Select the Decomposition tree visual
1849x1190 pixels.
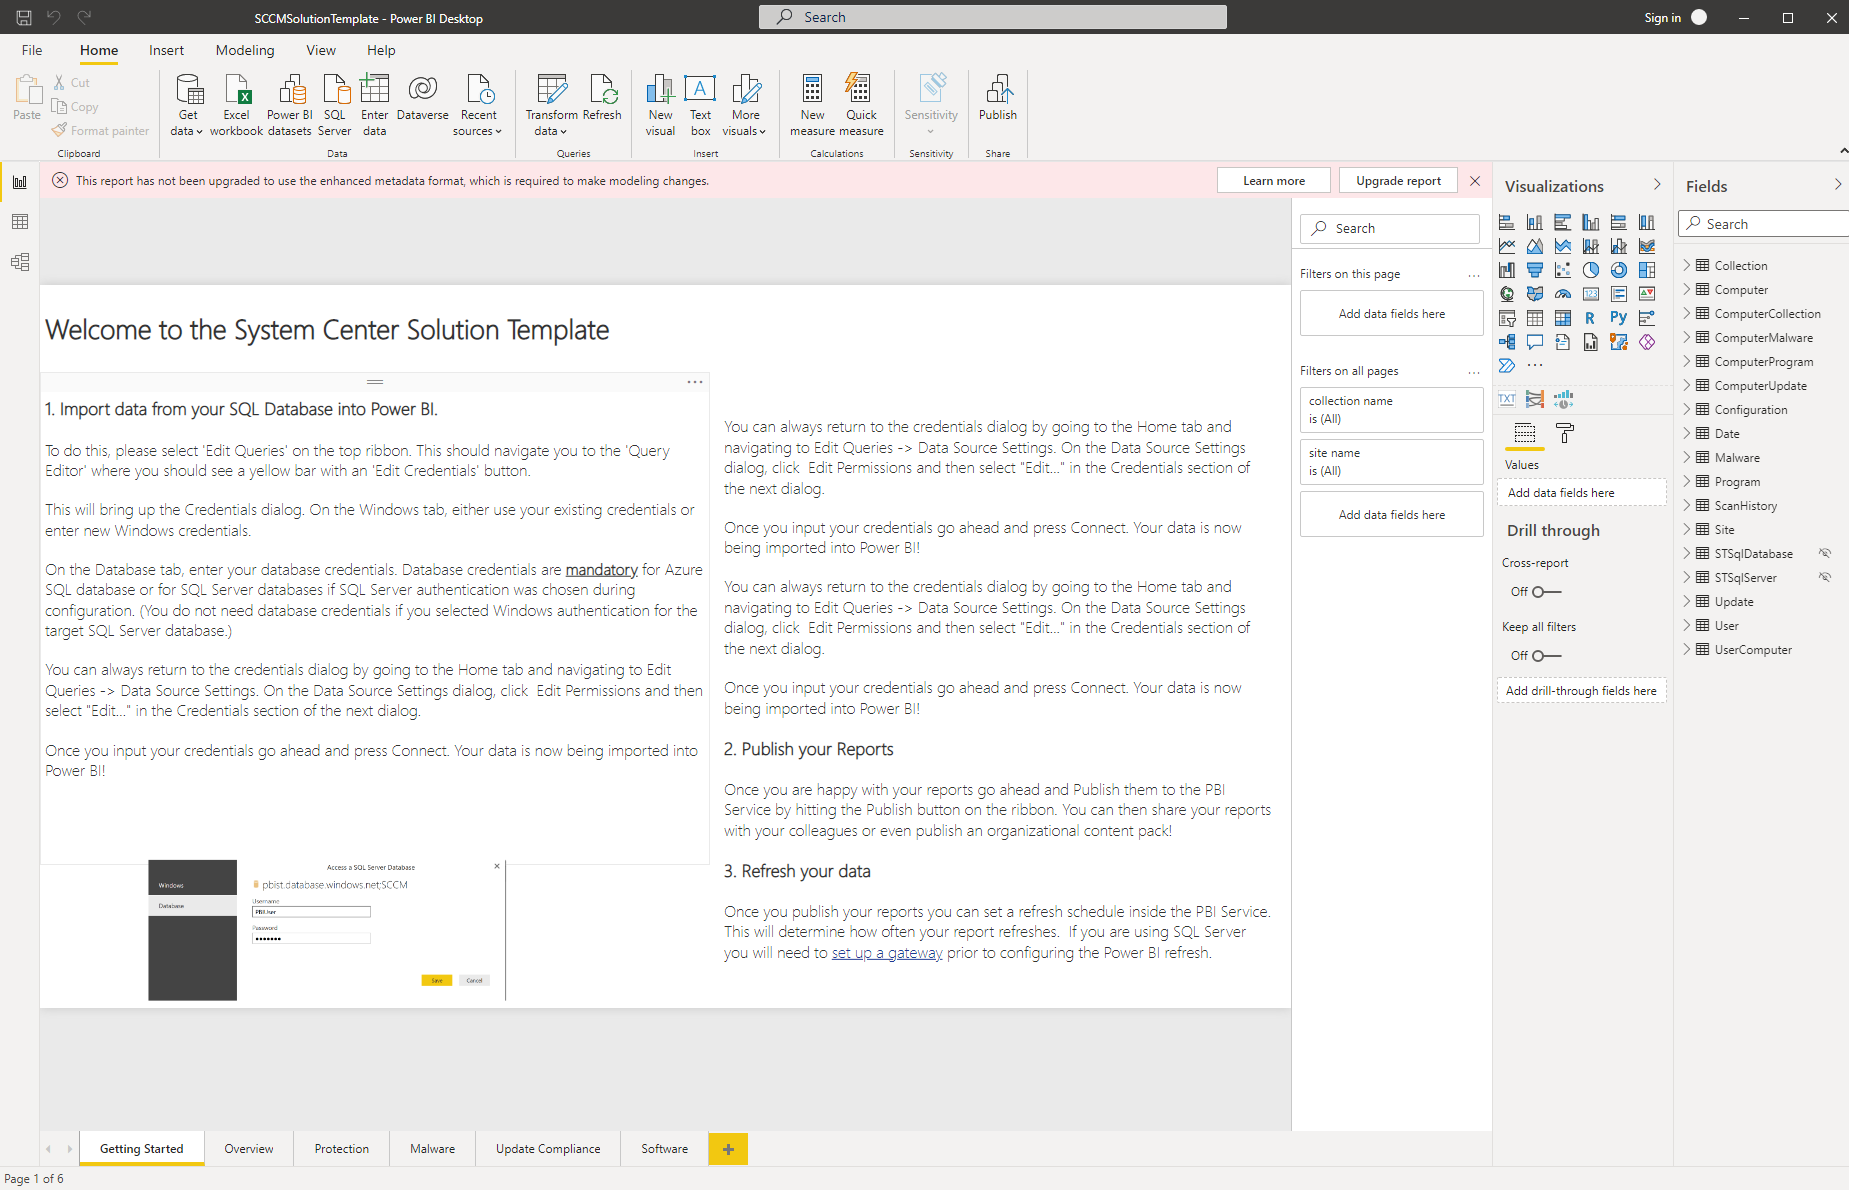pos(1507,342)
